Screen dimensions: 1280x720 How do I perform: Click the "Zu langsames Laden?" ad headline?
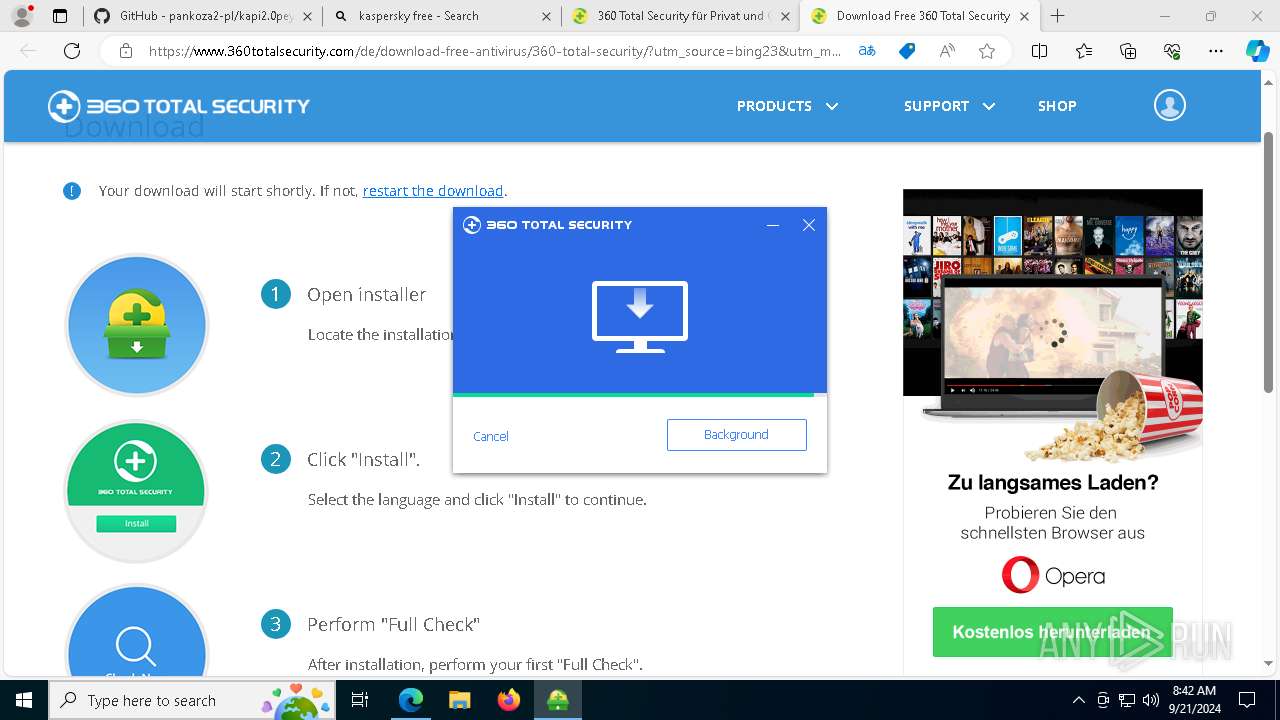coord(1052,483)
